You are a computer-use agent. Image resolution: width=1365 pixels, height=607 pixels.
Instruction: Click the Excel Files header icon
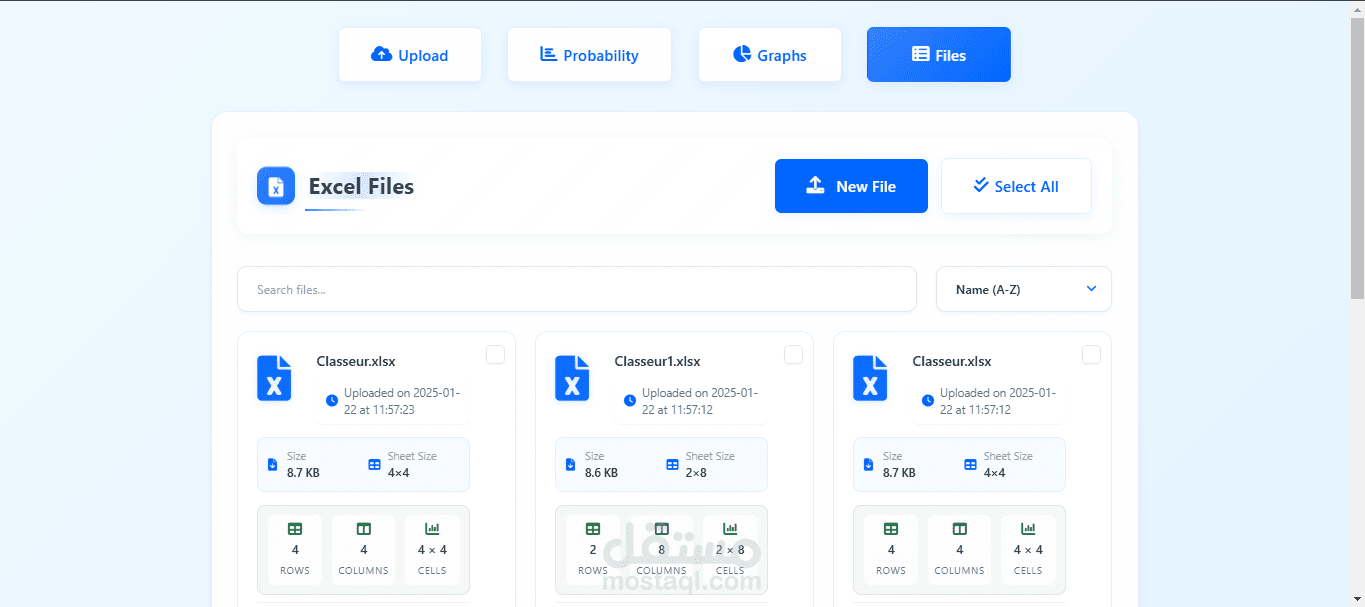(x=276, y=186)
